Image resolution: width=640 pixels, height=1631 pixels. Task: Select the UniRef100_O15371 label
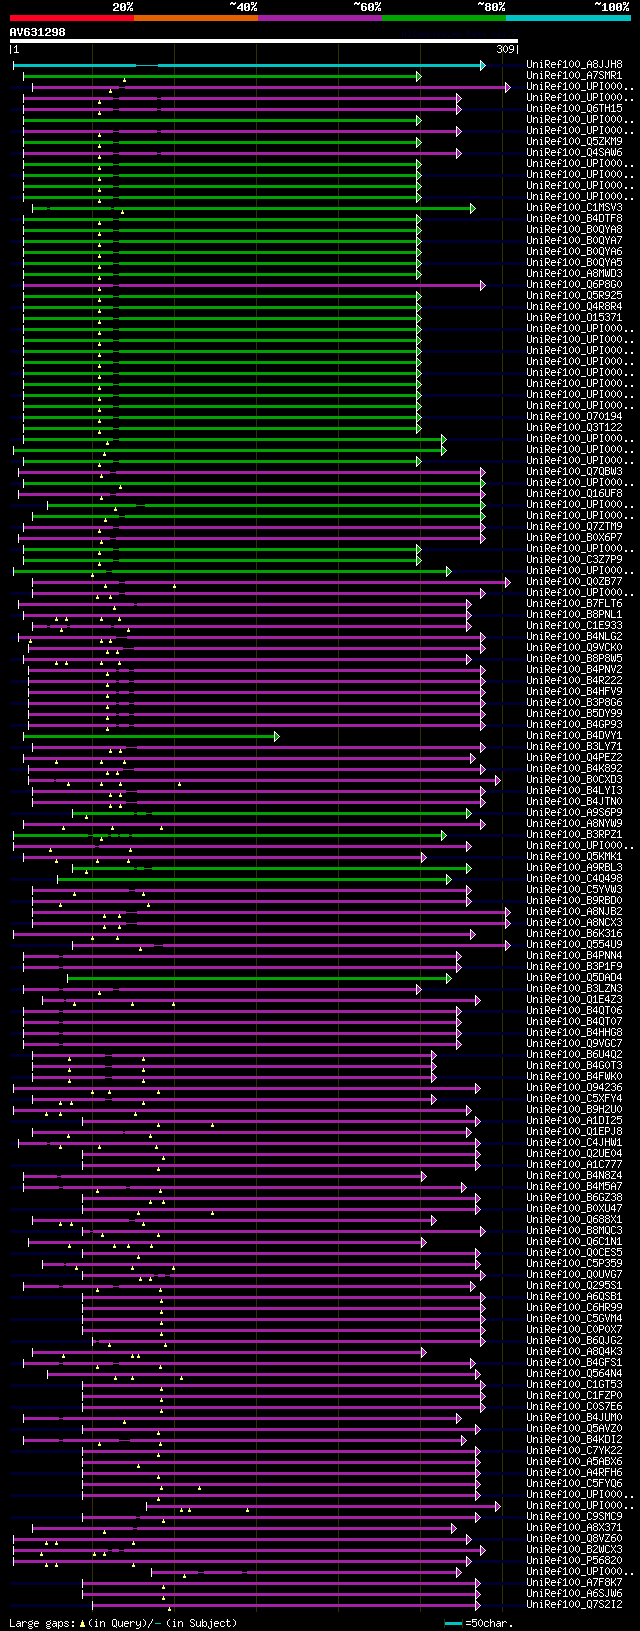pyautogui.click(x=574, y=318)
